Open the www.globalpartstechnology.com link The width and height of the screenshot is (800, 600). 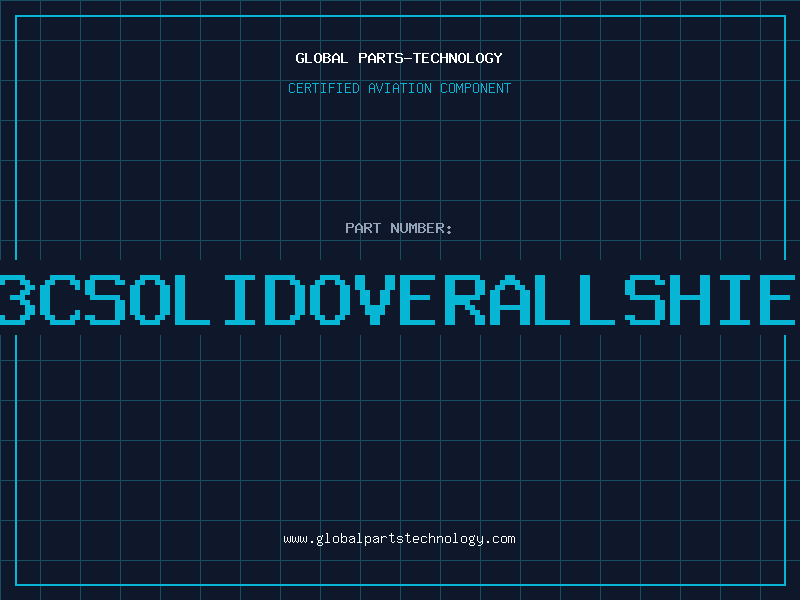click(x=399, y=539)
